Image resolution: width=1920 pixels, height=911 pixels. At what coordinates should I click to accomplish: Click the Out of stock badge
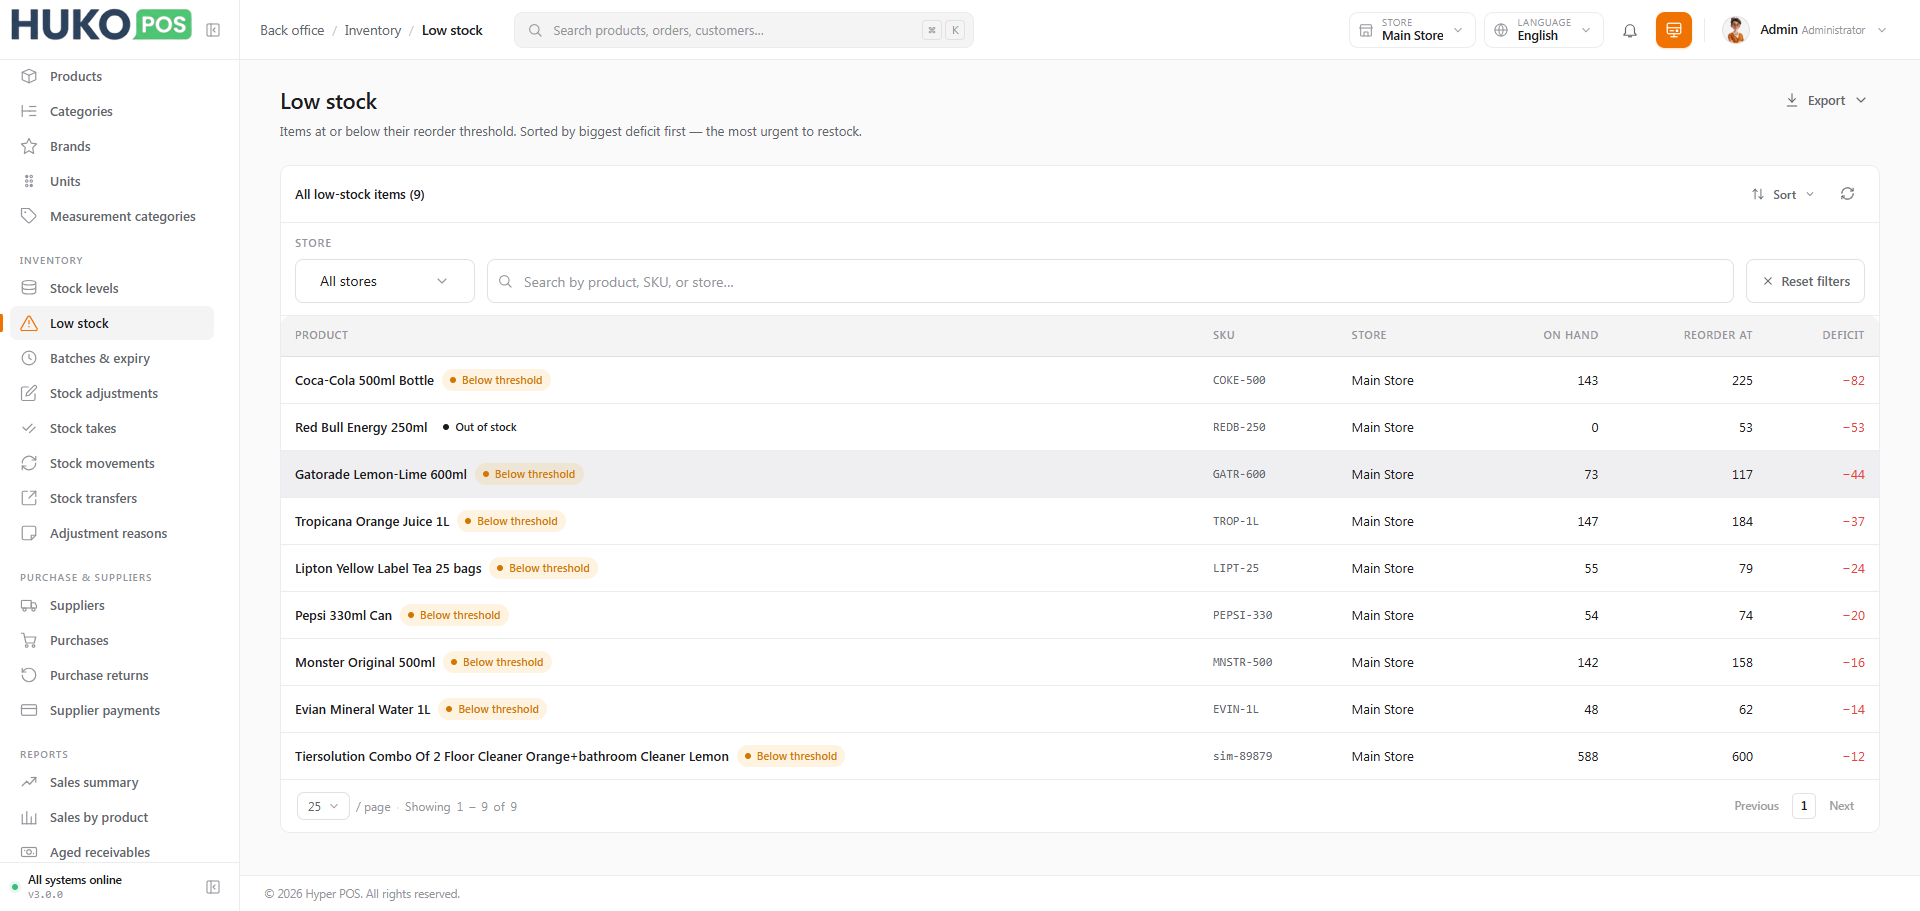479,427
